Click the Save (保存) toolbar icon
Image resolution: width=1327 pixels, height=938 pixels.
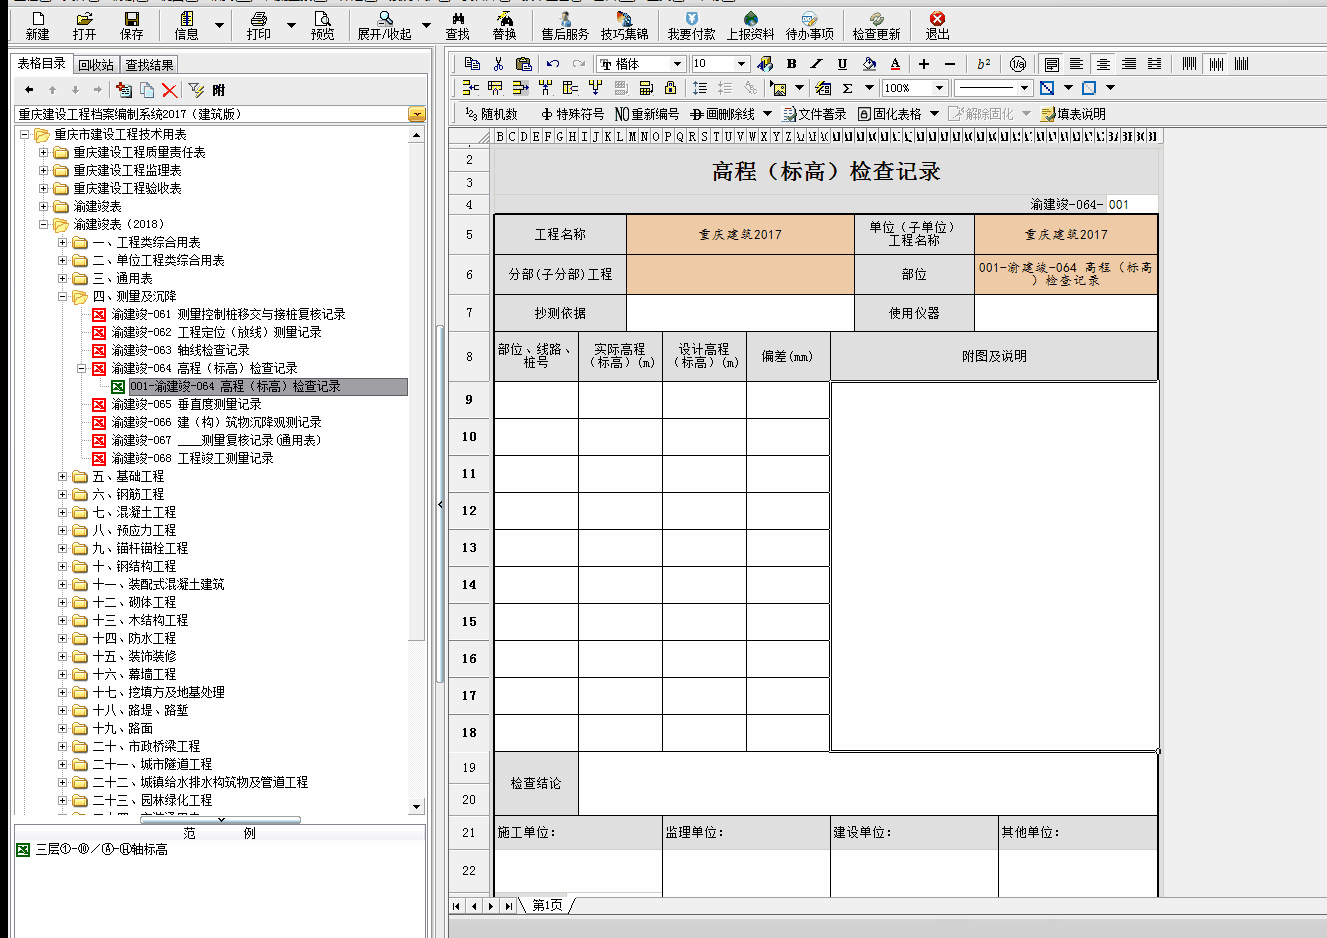[132, 25]
